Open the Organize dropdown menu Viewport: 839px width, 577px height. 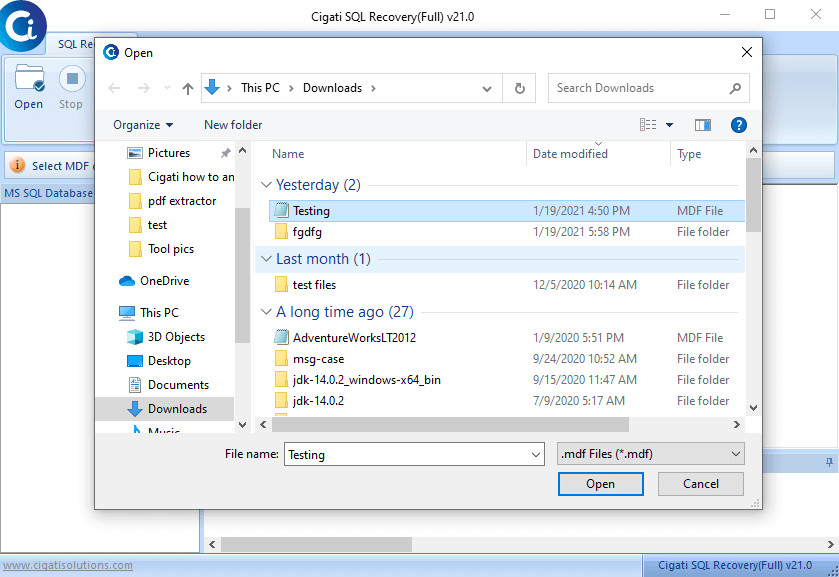(143, 125)
